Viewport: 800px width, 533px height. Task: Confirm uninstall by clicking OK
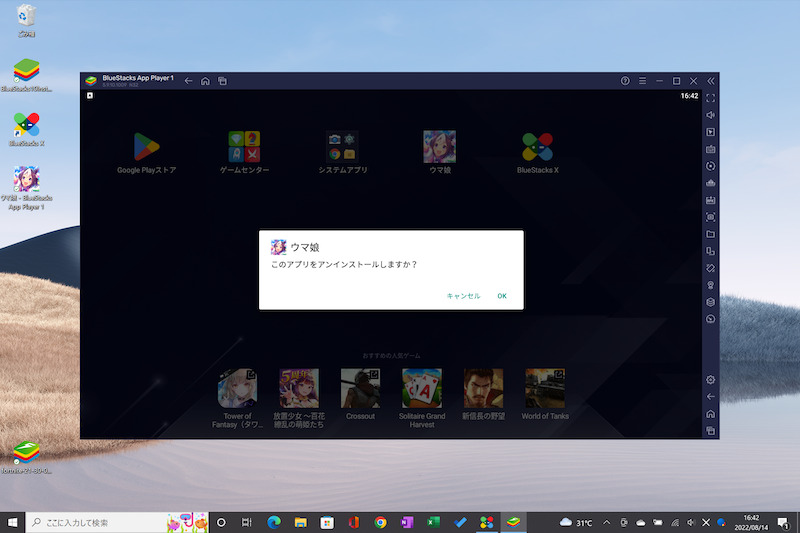click(502, 296)
